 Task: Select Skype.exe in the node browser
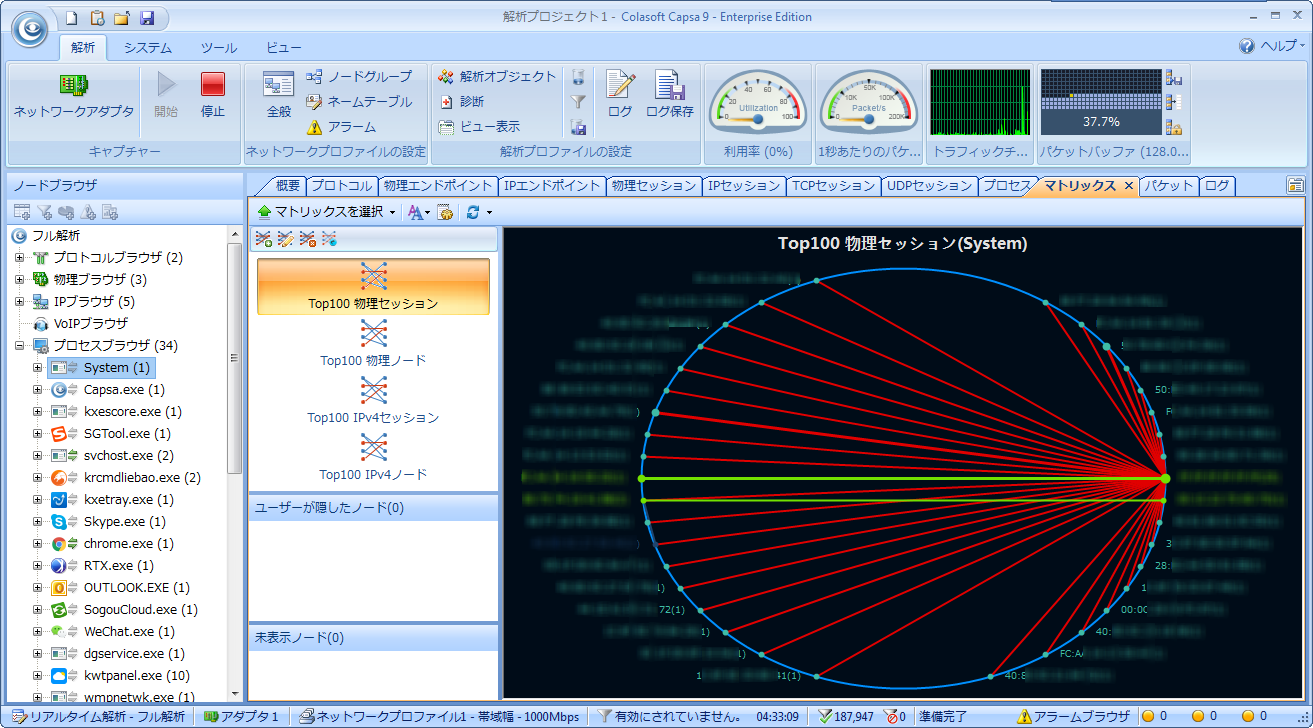point(114,522)
